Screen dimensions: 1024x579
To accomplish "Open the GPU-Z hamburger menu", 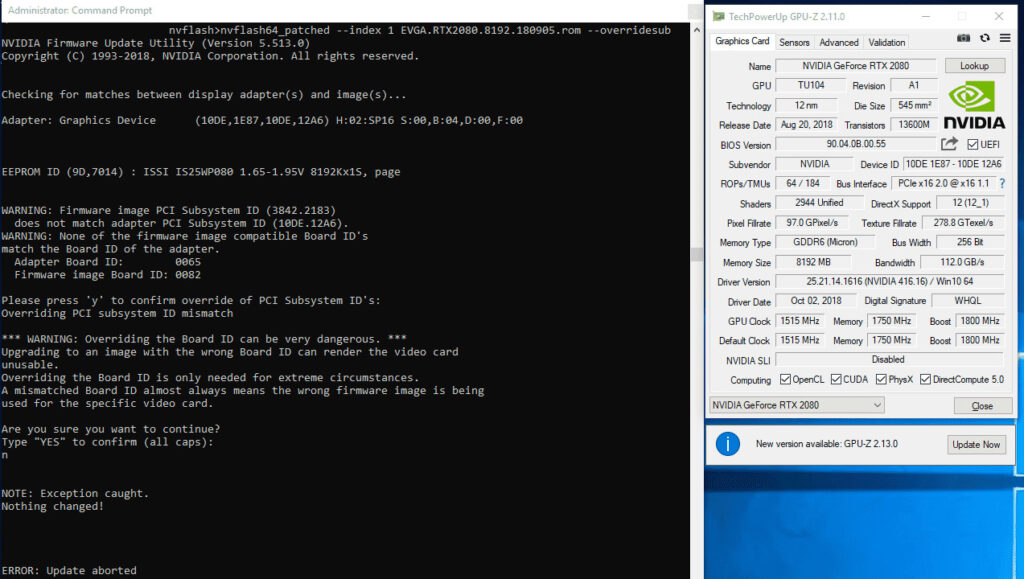I will [x=1004, y=37].
